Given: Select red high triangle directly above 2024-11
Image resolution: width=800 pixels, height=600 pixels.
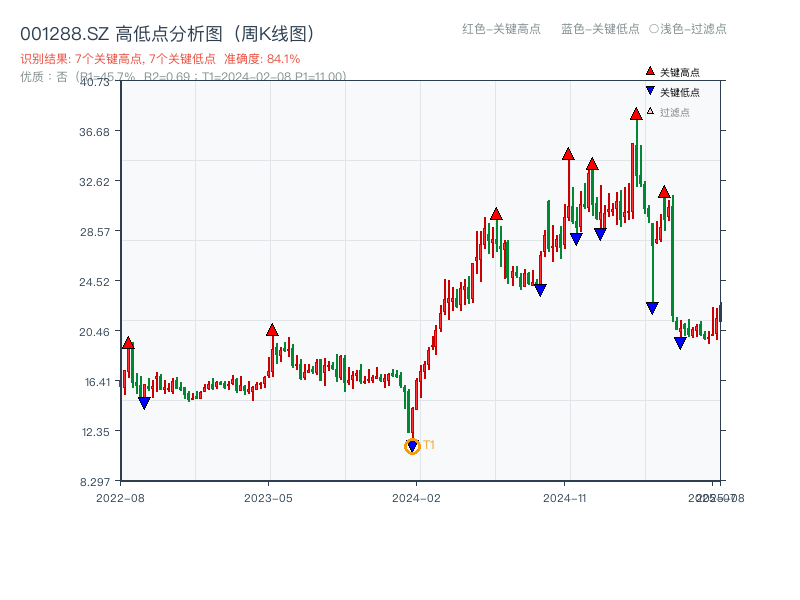Looking at the screenshot, I should pos(568,154).
